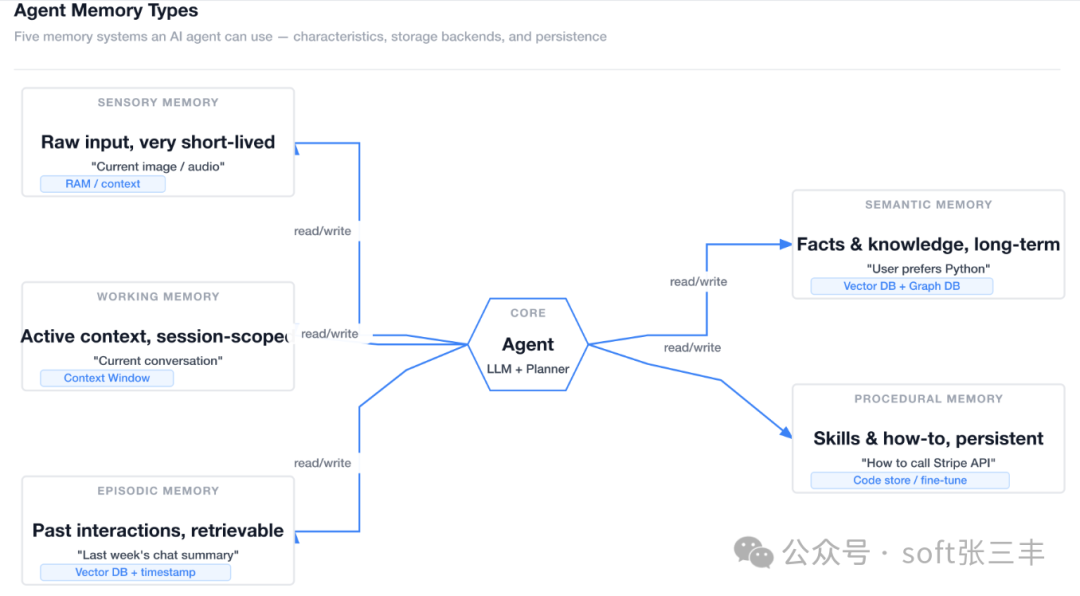Click the "Code store / fine-tune" tag

(910, 480)
